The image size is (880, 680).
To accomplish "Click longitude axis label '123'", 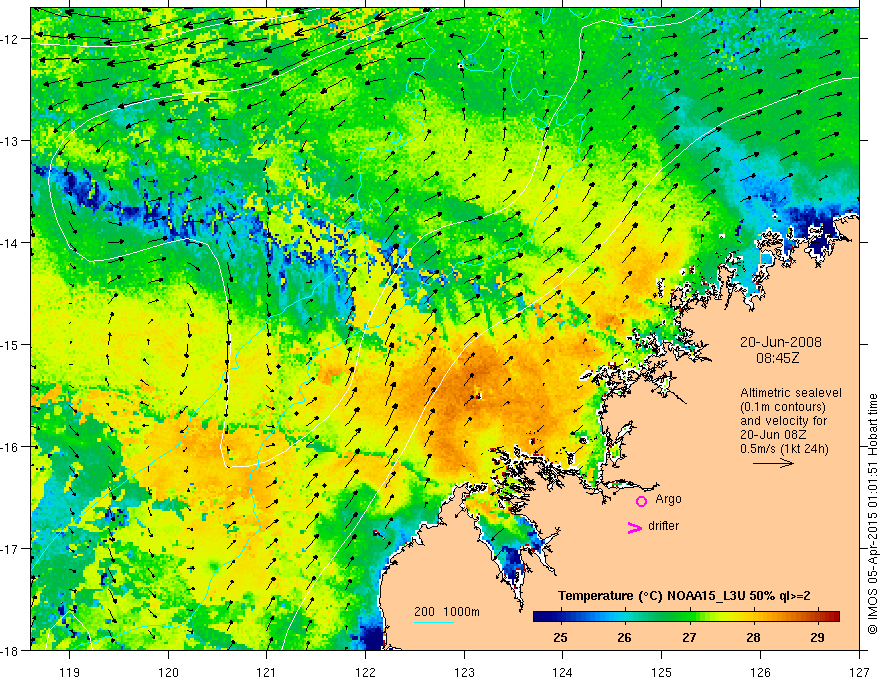I will (x=464, y=672).
